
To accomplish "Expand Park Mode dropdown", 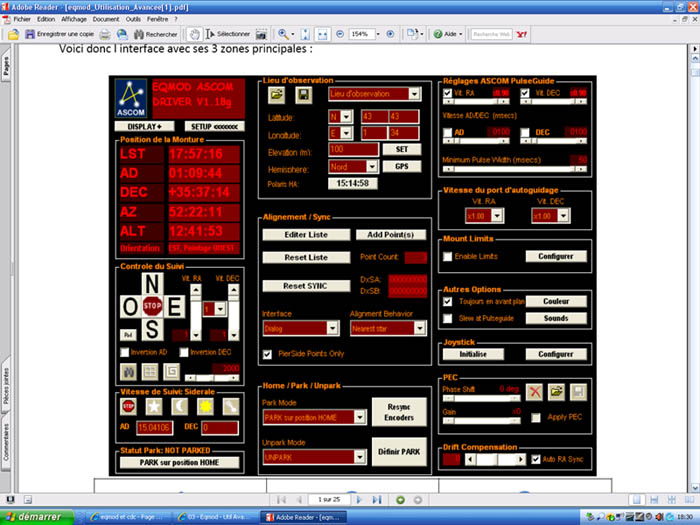I will point(360,417).
